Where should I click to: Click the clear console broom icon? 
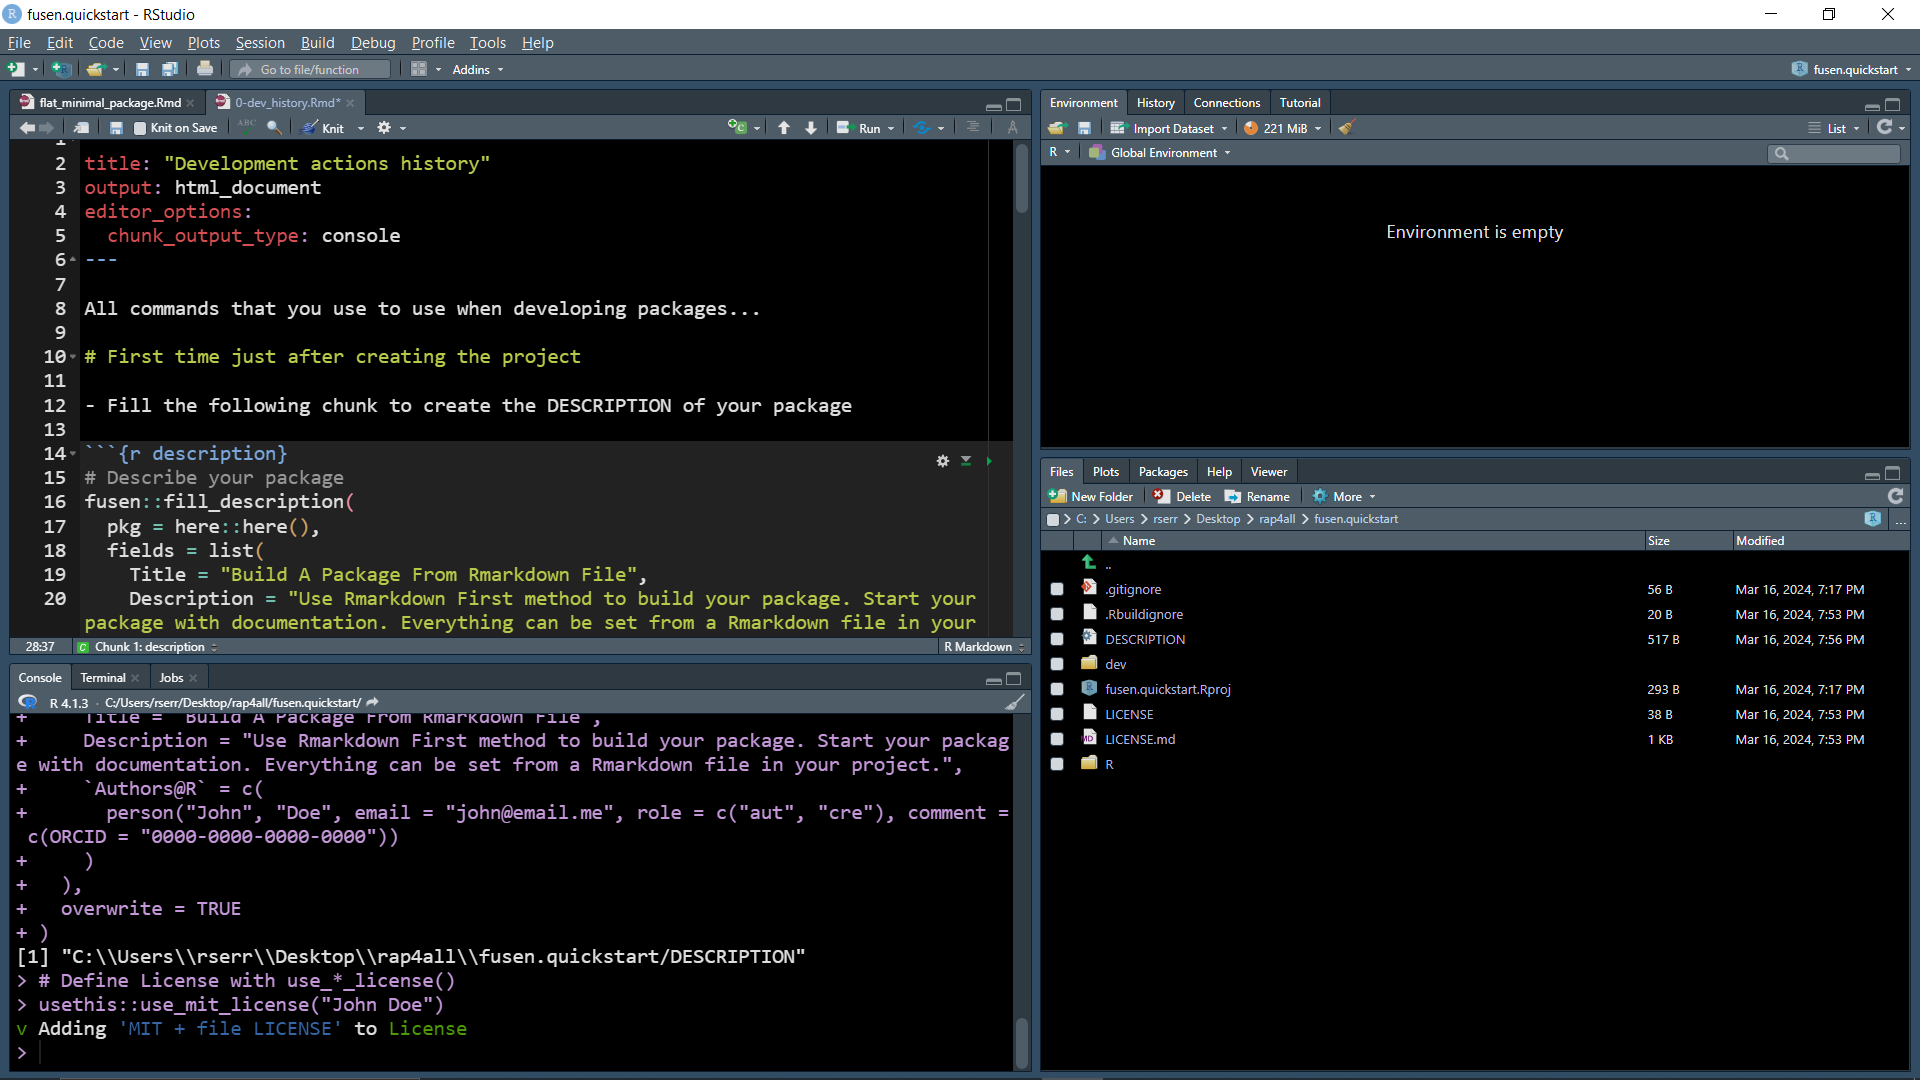tap(1014, 703)
